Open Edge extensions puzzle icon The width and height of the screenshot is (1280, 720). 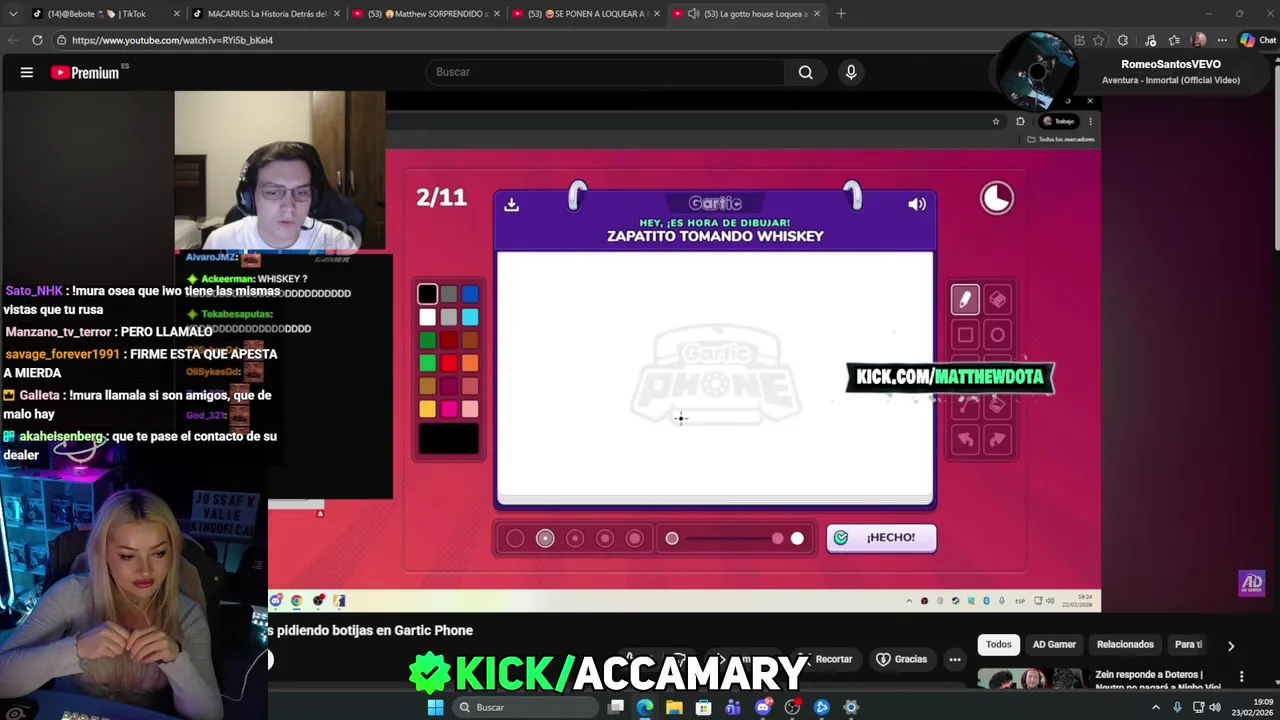pos(1123,40)
